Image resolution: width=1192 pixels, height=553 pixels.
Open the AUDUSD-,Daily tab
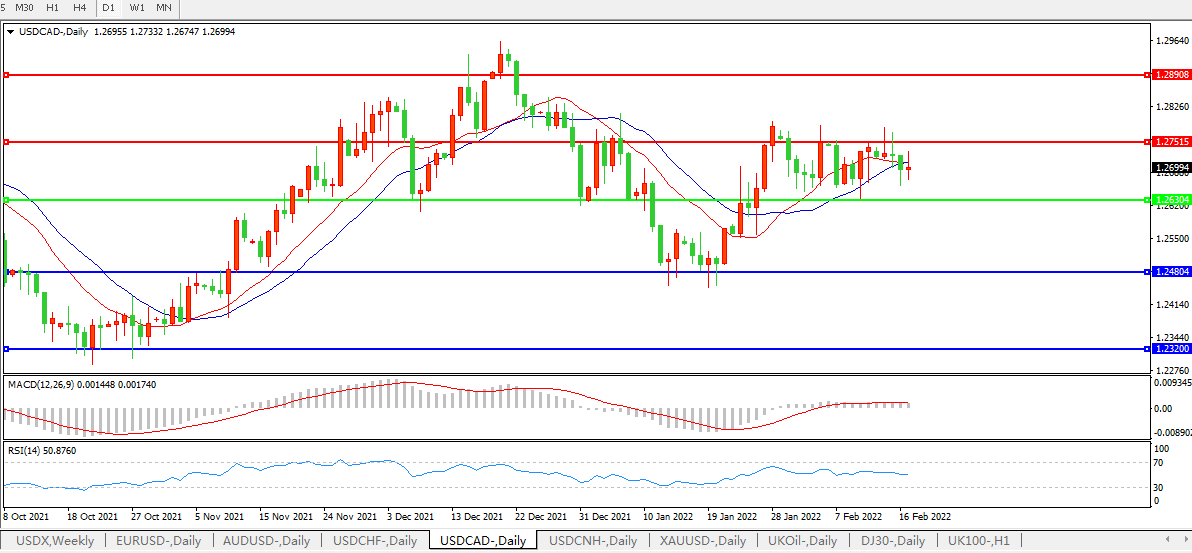point(267,541)
